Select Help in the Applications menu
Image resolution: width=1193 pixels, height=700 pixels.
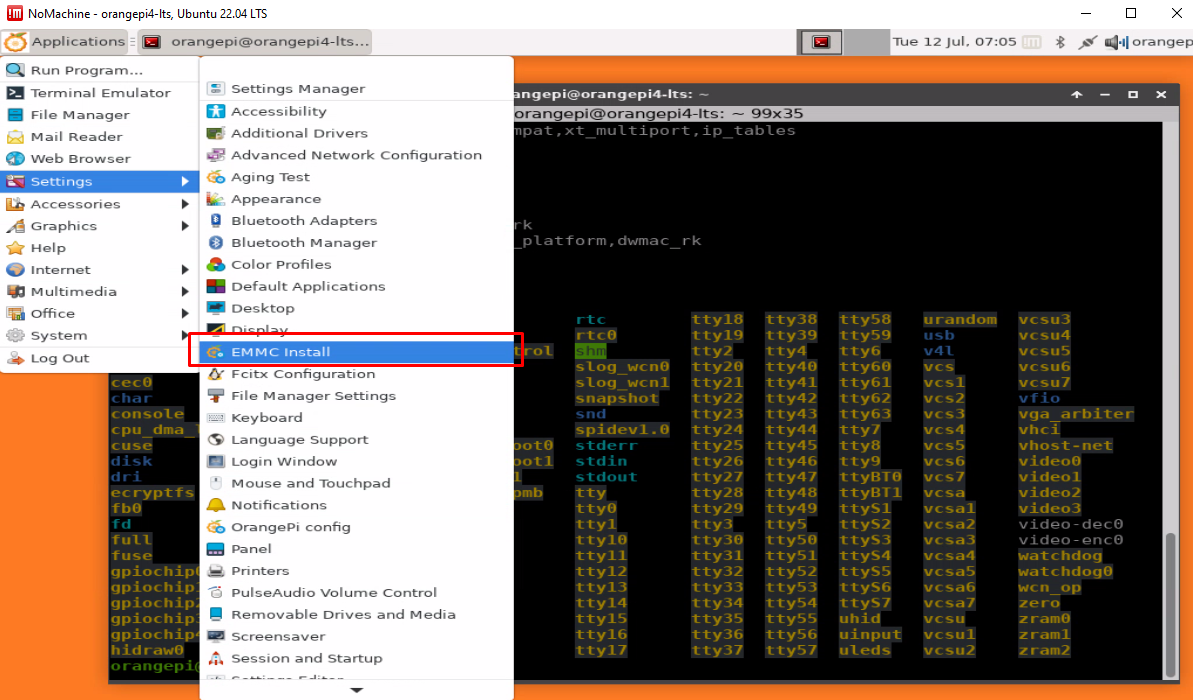tap(99, 248)
